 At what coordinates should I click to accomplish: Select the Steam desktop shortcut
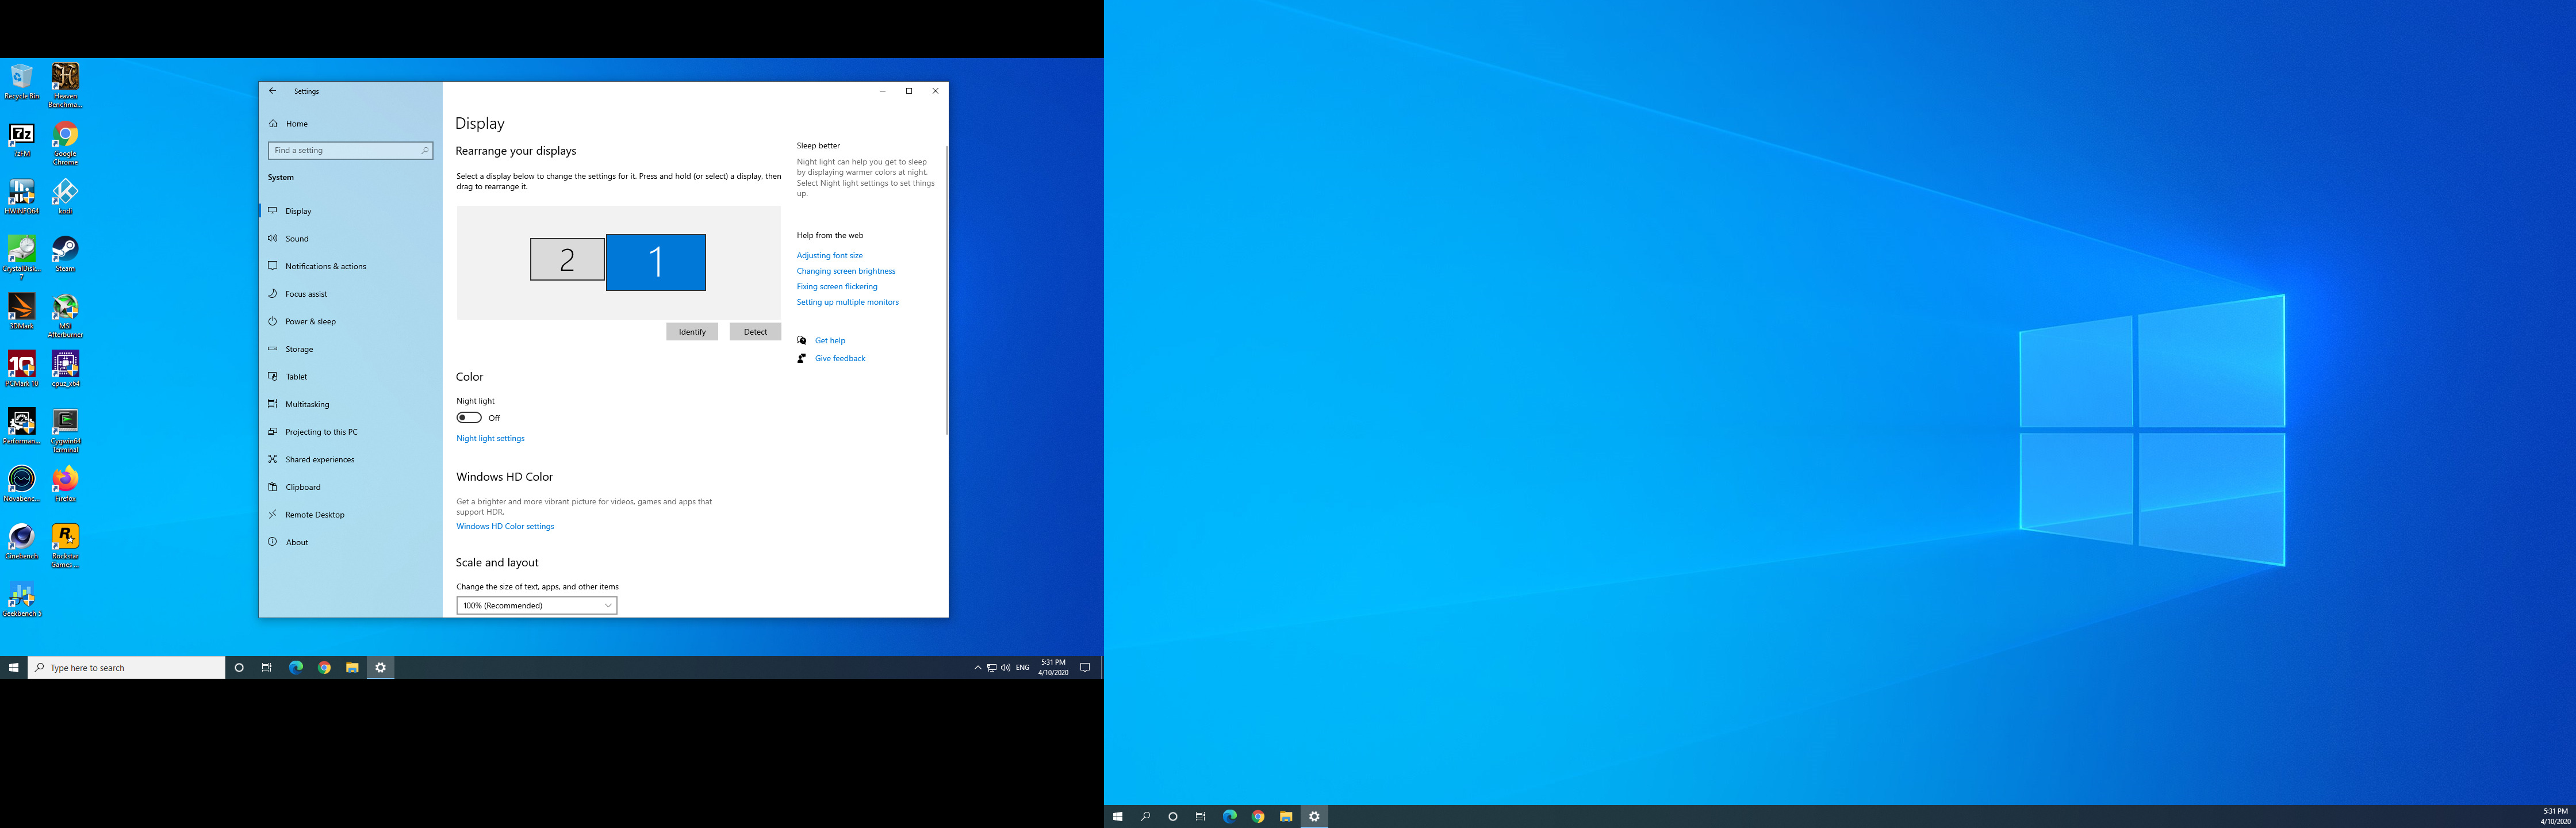point(65,254)
